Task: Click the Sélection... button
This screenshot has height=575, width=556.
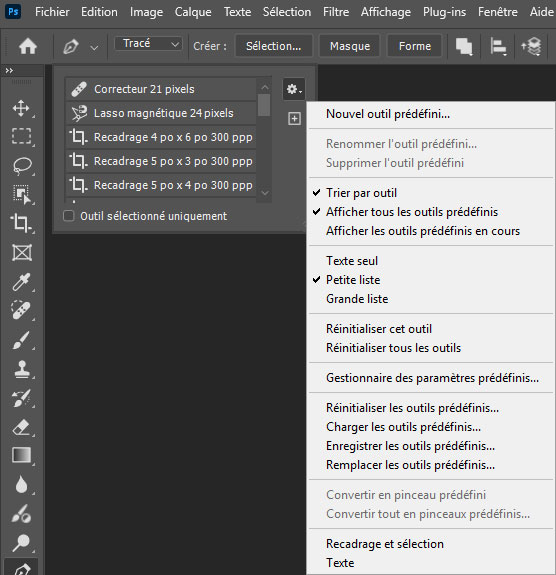Action: pos(273,46)
